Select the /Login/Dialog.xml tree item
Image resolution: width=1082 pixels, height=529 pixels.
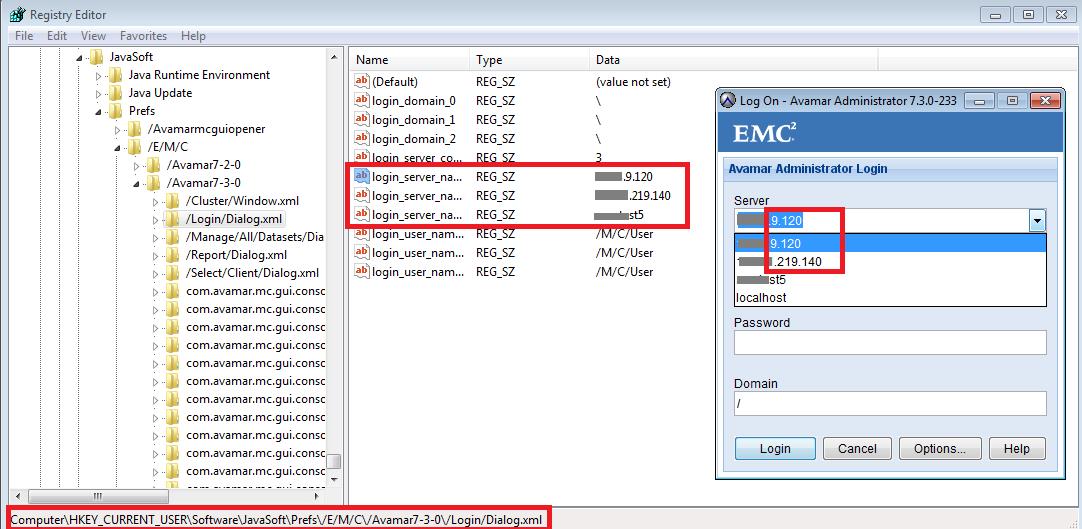tap(234, 219)
